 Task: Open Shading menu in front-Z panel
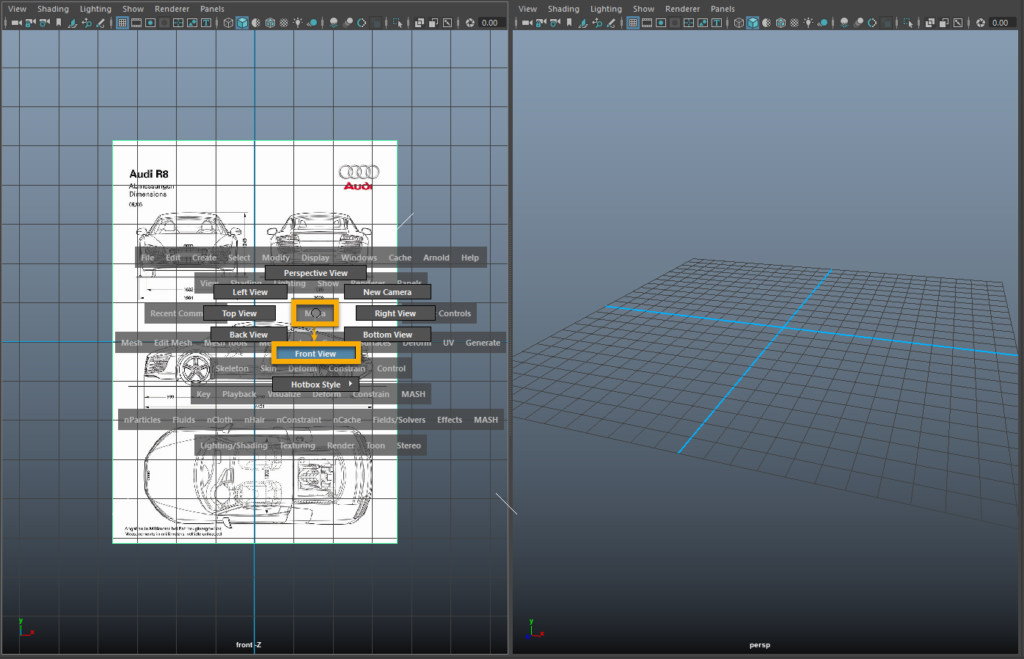click(x=53, y=8)
